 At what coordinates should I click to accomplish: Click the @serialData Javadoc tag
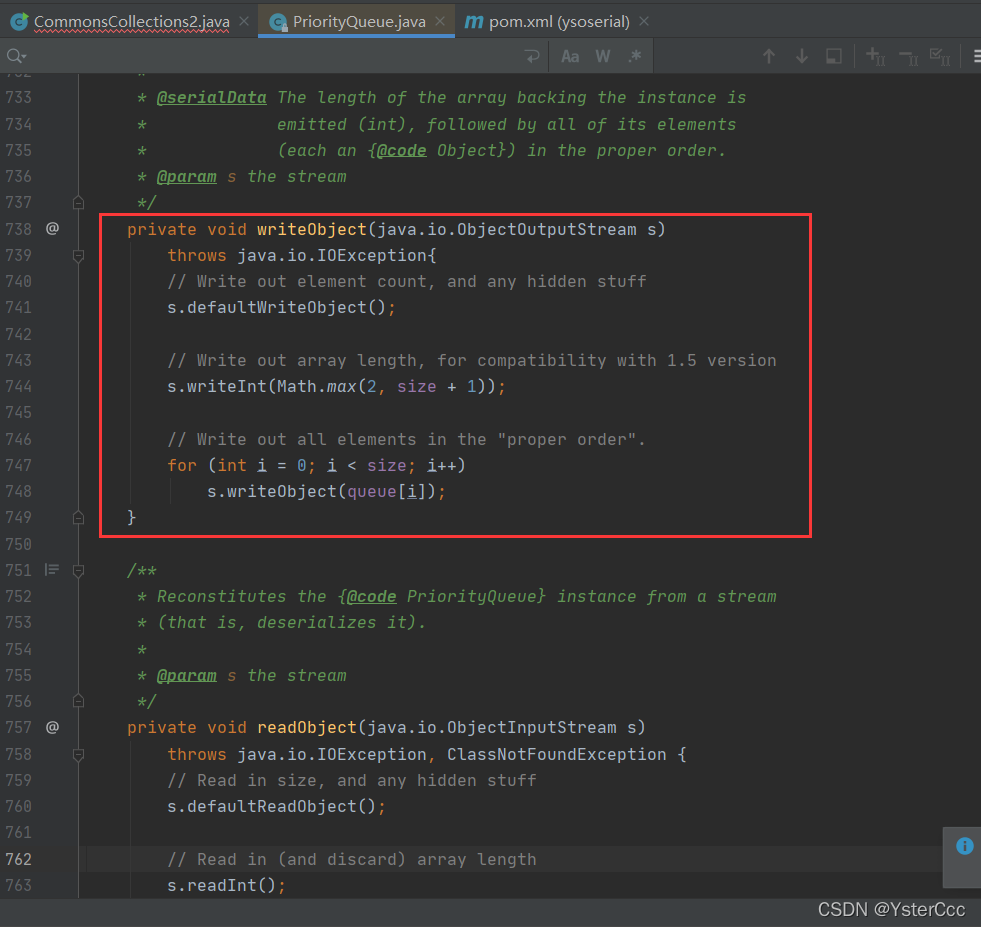pos(211,98)
